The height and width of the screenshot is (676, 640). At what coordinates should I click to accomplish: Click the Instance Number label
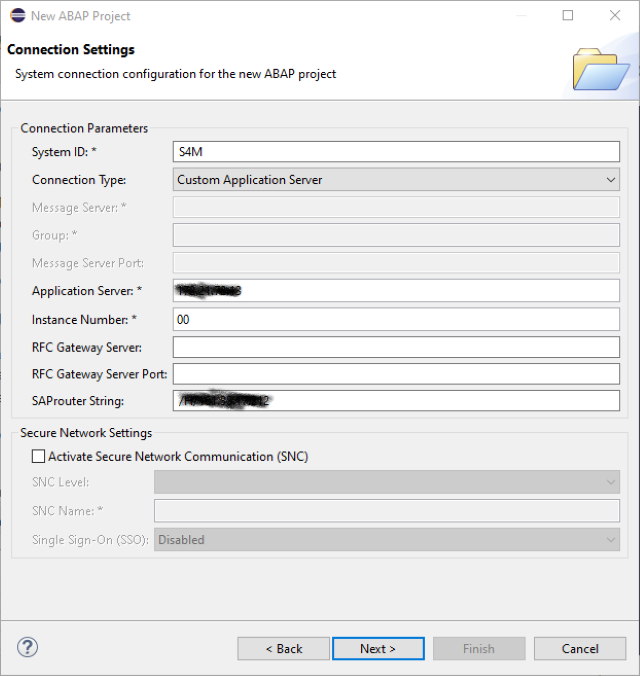[x=84, y=319]
